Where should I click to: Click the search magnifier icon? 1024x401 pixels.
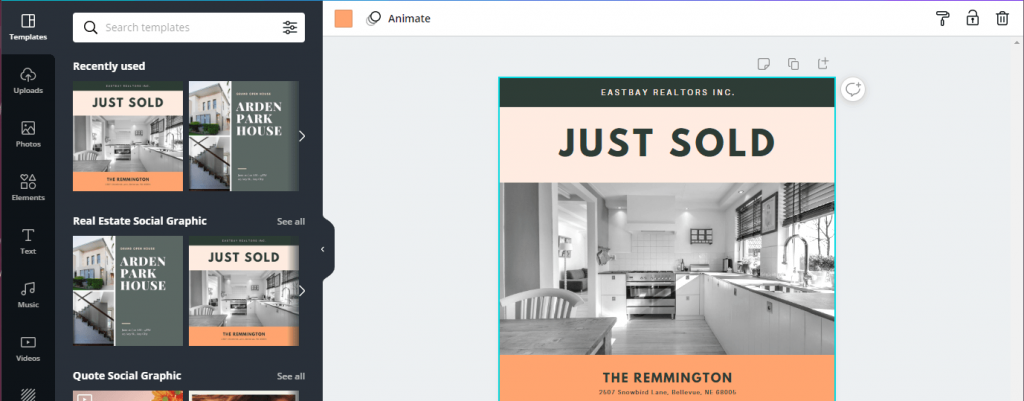(x=92, y=27)
